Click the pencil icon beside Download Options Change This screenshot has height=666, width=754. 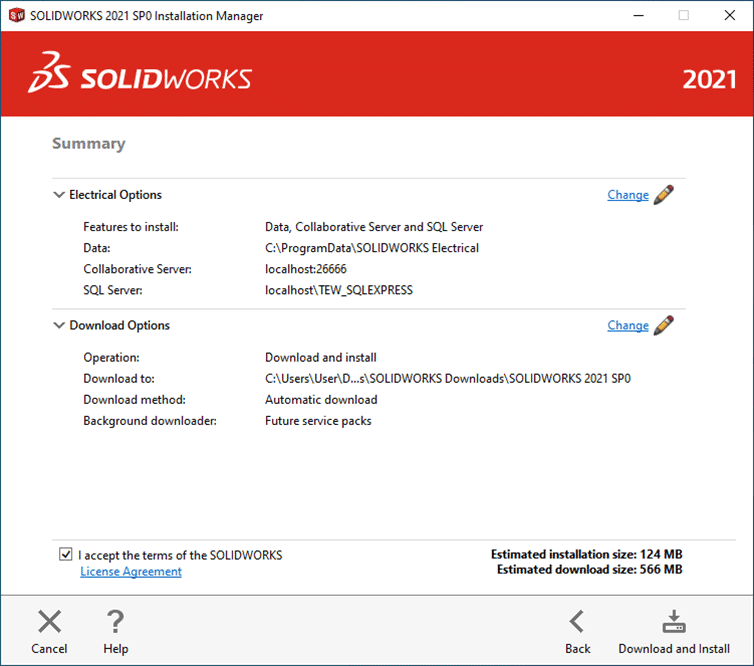pyautogui.click(x=664, y=325)
